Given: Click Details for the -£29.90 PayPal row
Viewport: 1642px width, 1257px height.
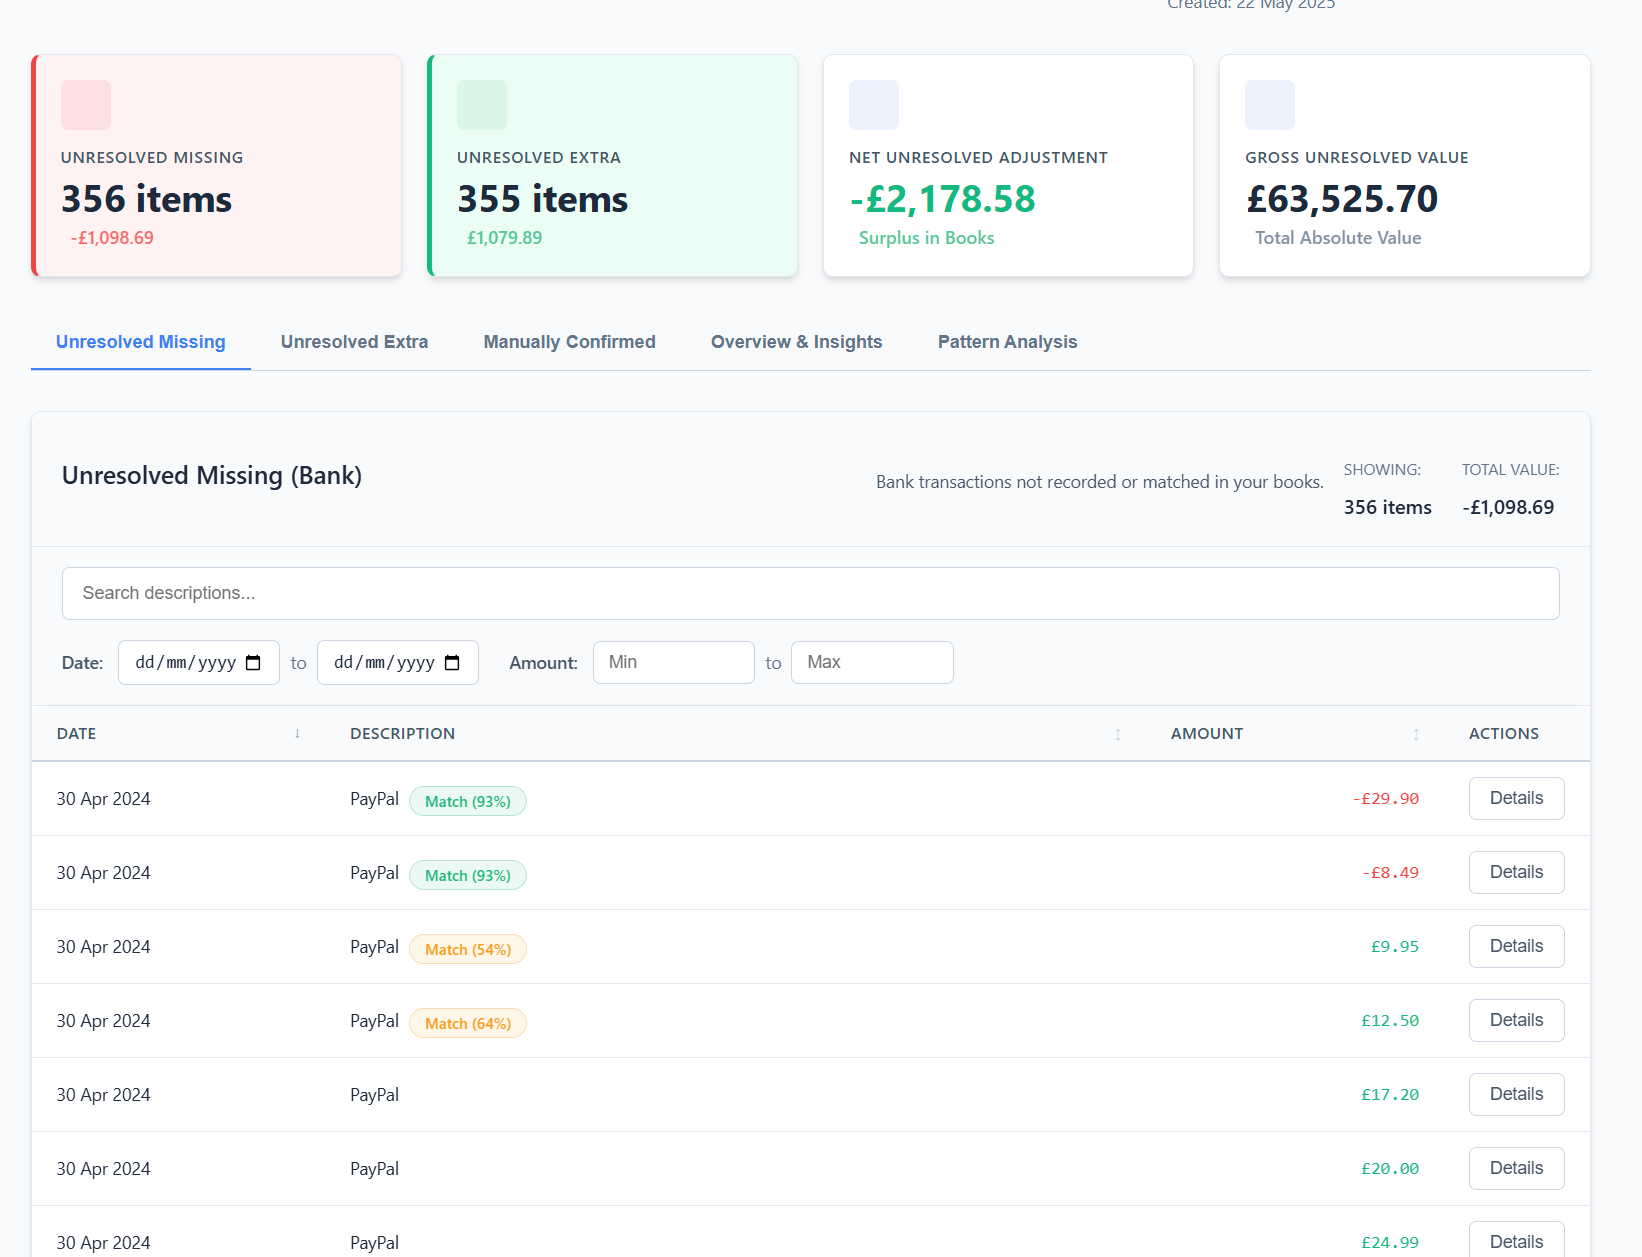Looking at the screenshot, I should 1516,798.
